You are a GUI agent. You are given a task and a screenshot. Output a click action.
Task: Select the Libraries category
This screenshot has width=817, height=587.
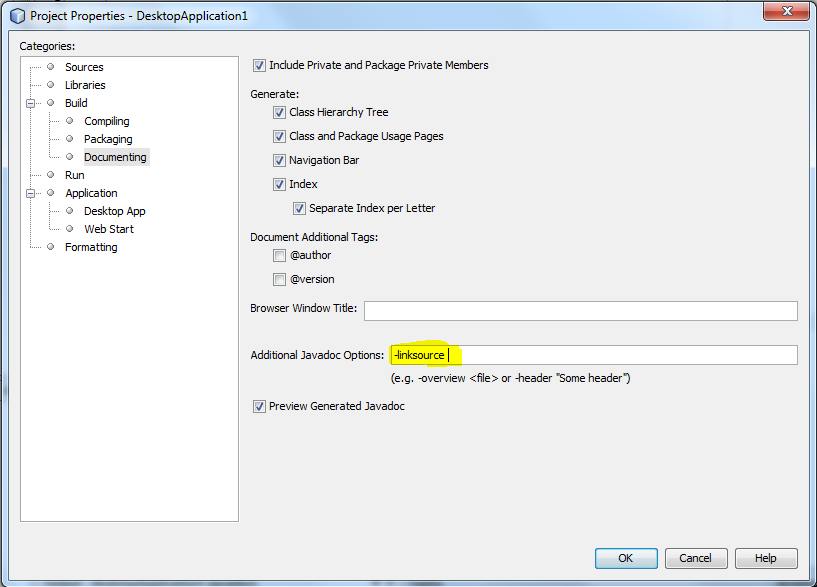pos(85,85)
